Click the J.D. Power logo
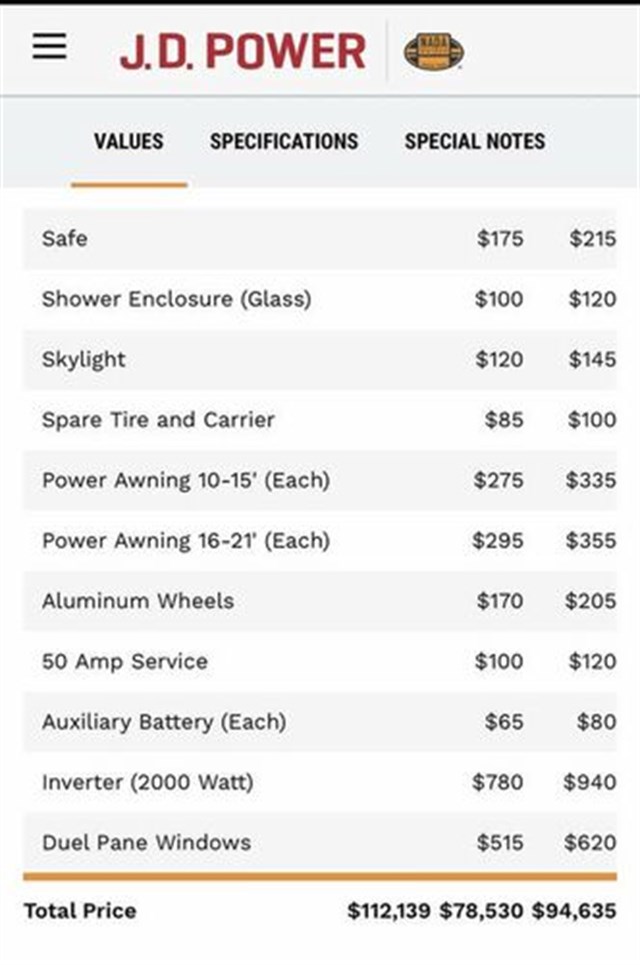640x965 pixels. [x=243, y=51]
